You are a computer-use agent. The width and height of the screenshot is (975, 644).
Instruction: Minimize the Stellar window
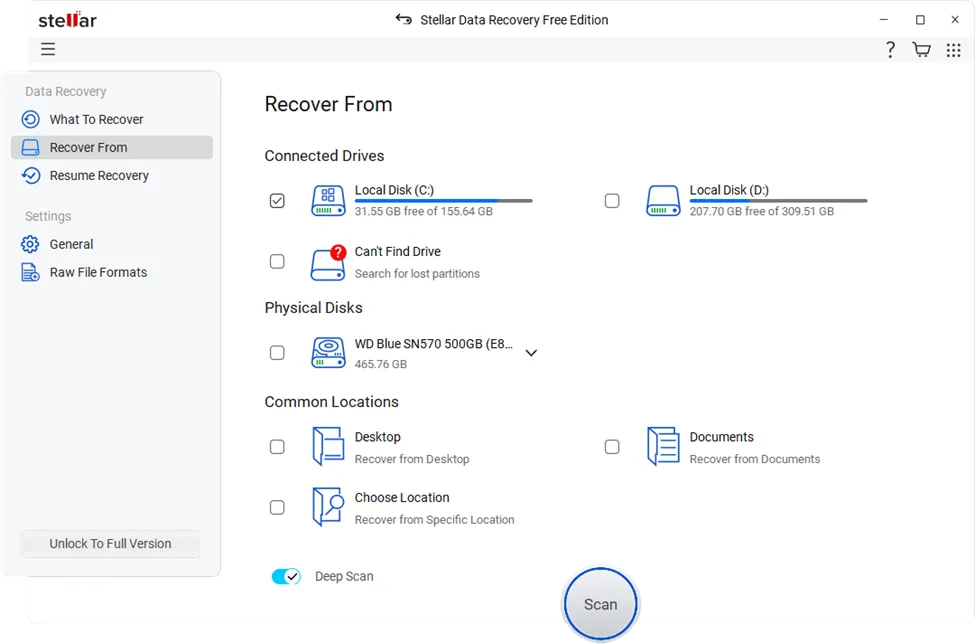tap(884, 20)
